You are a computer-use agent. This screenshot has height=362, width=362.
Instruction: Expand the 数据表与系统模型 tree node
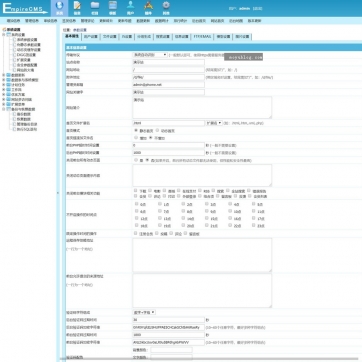click(4, 80)
